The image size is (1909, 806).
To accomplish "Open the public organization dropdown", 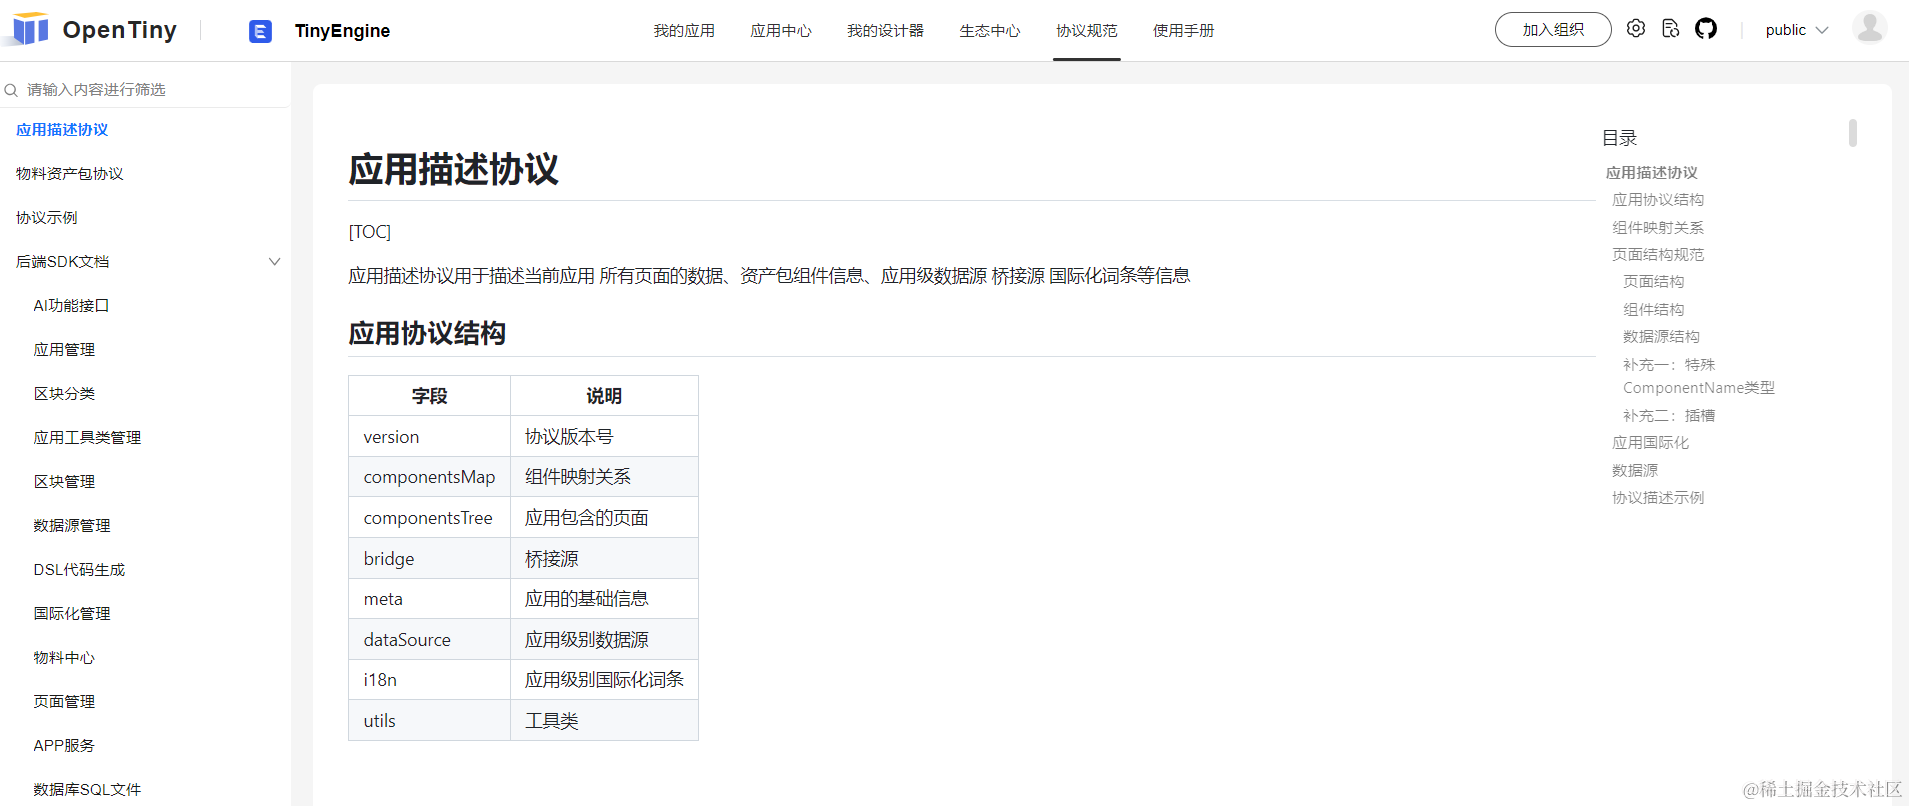I will click(1797, 30).
